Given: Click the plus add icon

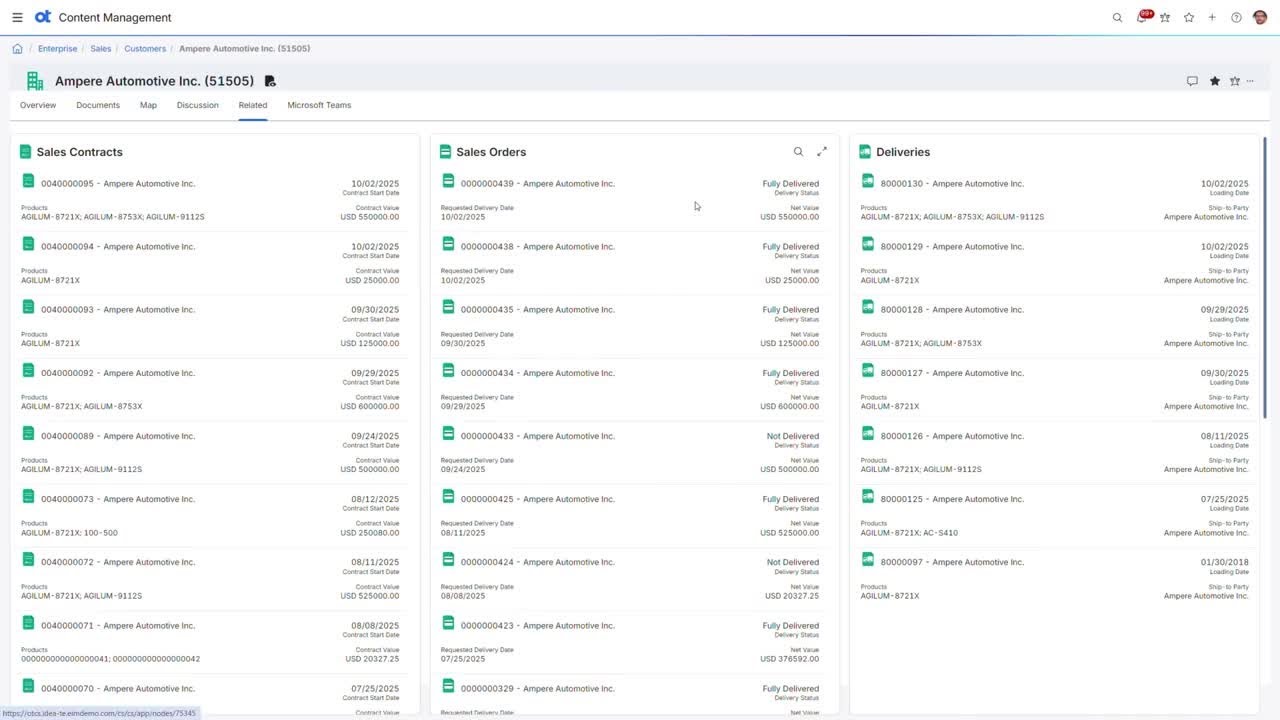Looking at the screenshot, I should [x=1212, y=17].
